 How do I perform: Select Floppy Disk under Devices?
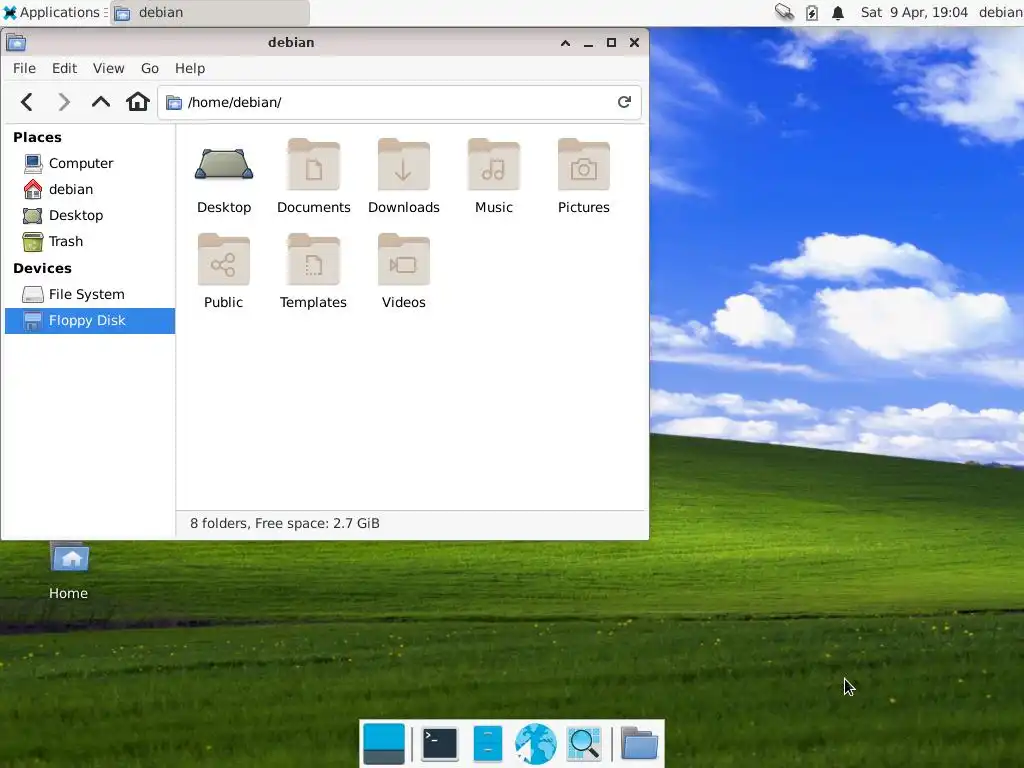pyautogui.click(x=89, y=321)
